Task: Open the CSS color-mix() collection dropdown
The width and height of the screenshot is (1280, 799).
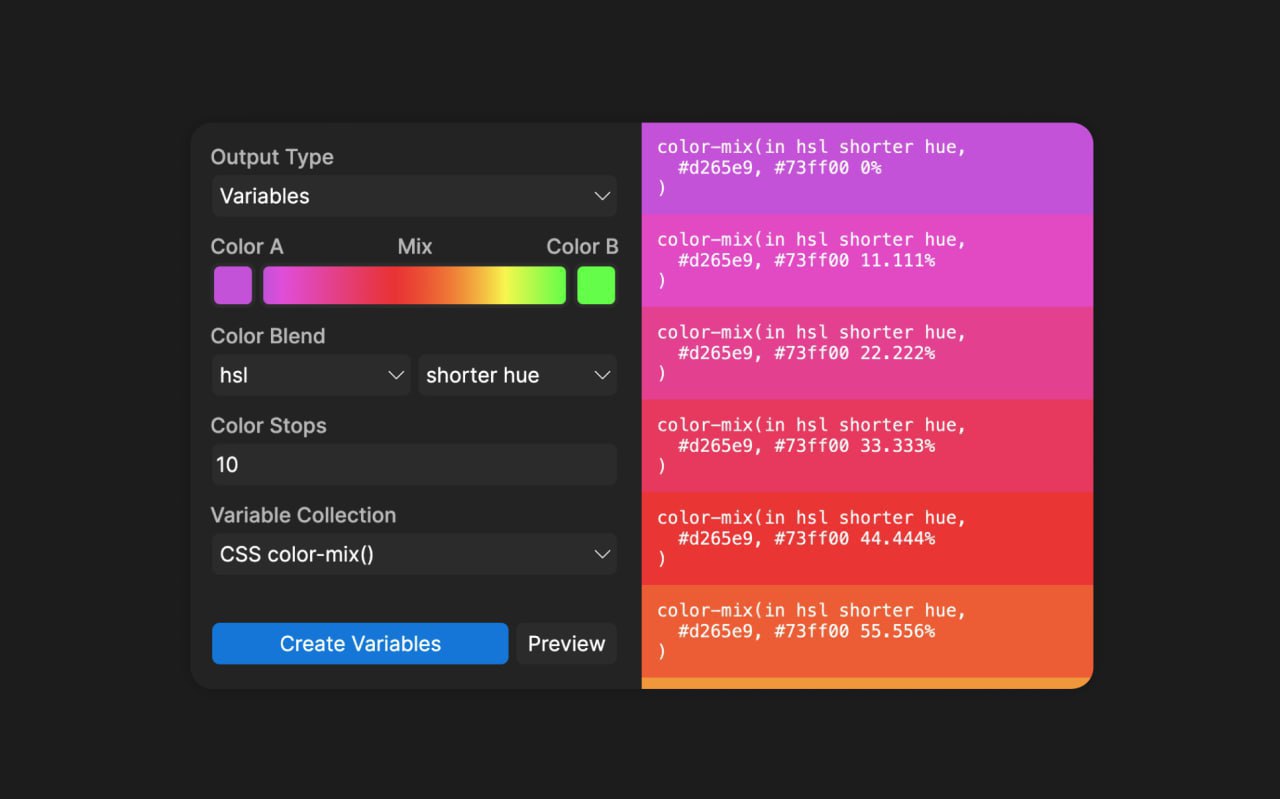Action: tap(414, 554)
